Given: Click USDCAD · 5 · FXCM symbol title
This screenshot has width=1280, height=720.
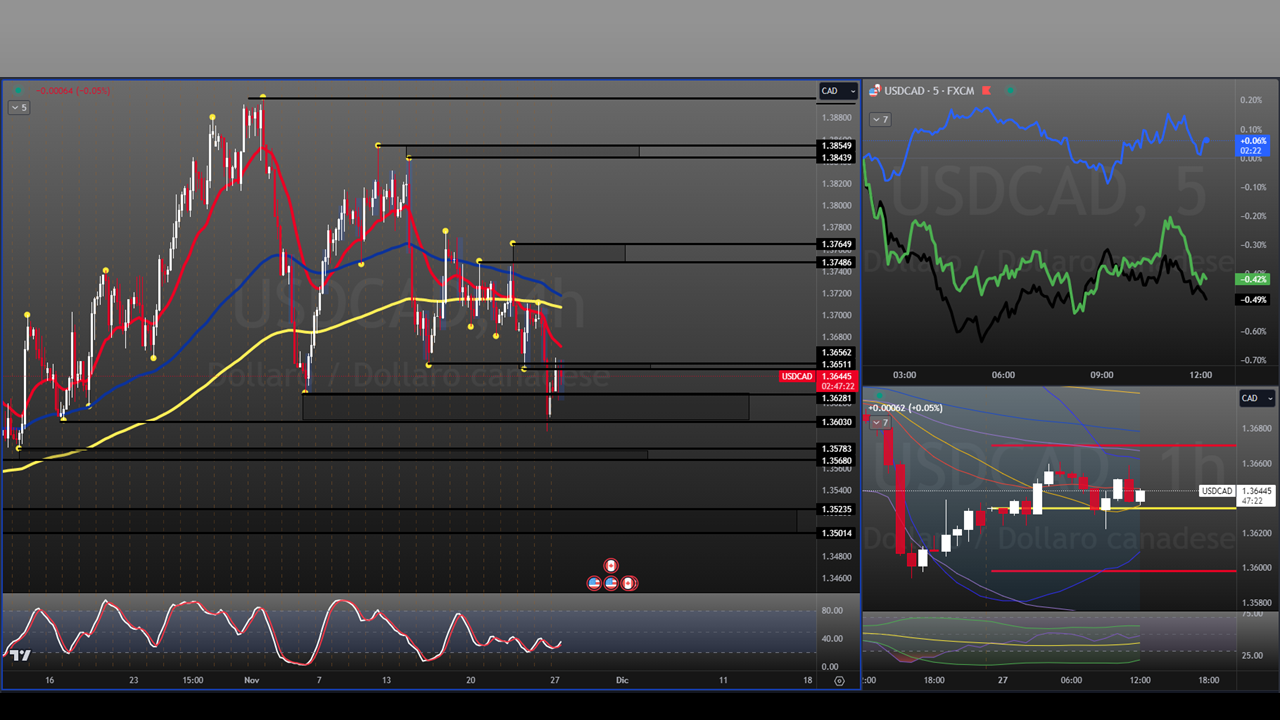Looking at the screenshot, I should [929, 91].
